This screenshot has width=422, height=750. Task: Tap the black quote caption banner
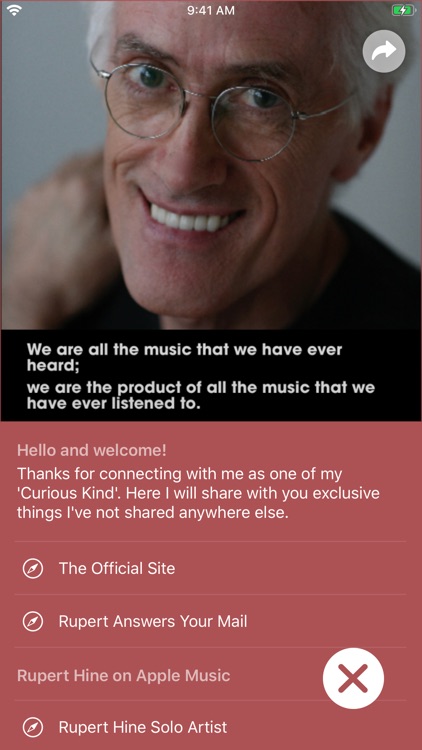click(211, 375)
